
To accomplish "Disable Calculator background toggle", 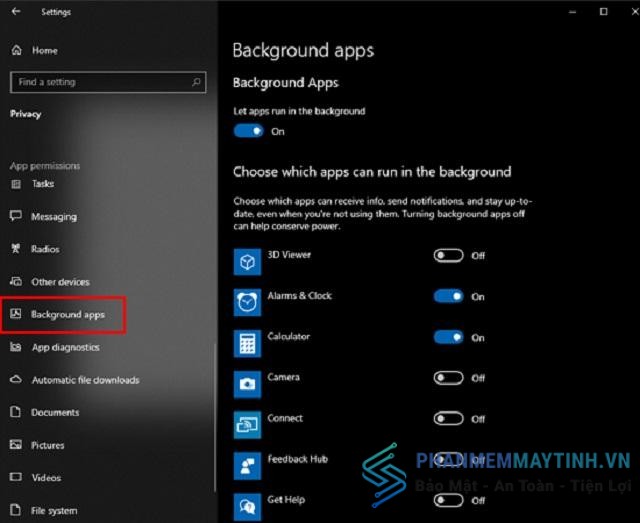I will (x=449, y=338).
